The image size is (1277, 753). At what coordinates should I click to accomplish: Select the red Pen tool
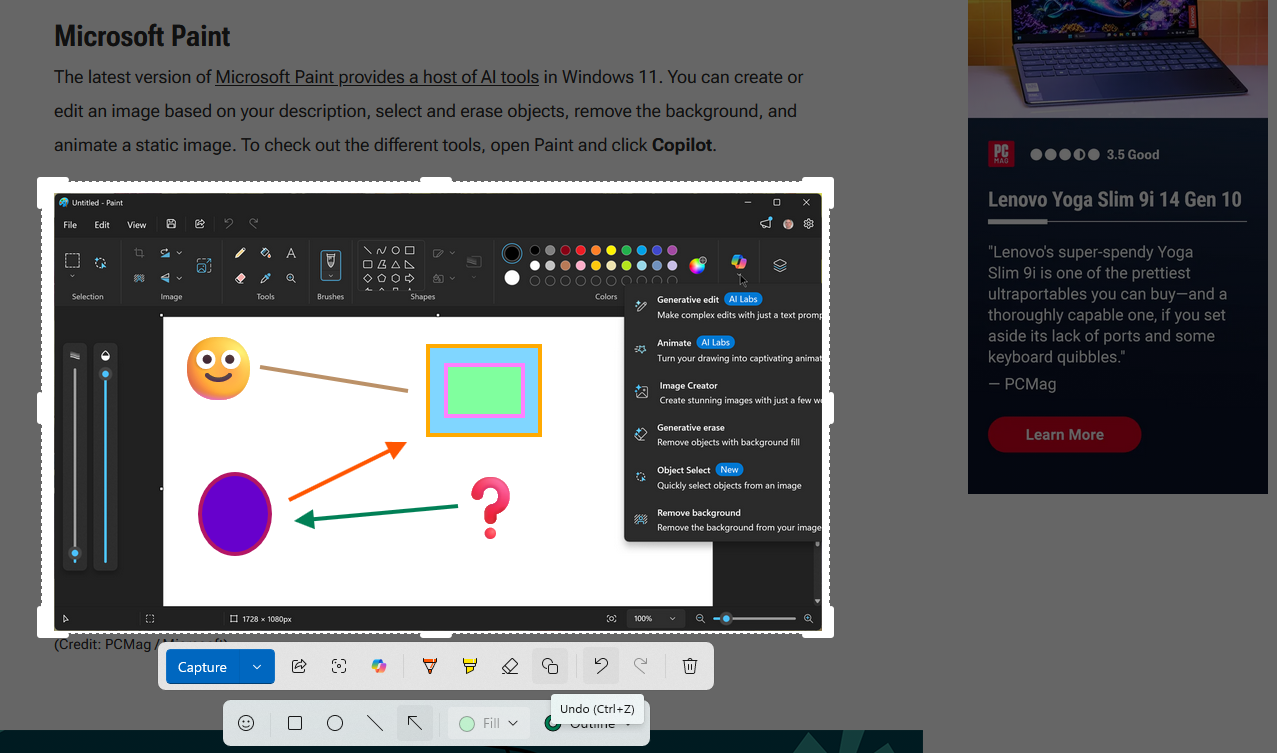point(430,666)
